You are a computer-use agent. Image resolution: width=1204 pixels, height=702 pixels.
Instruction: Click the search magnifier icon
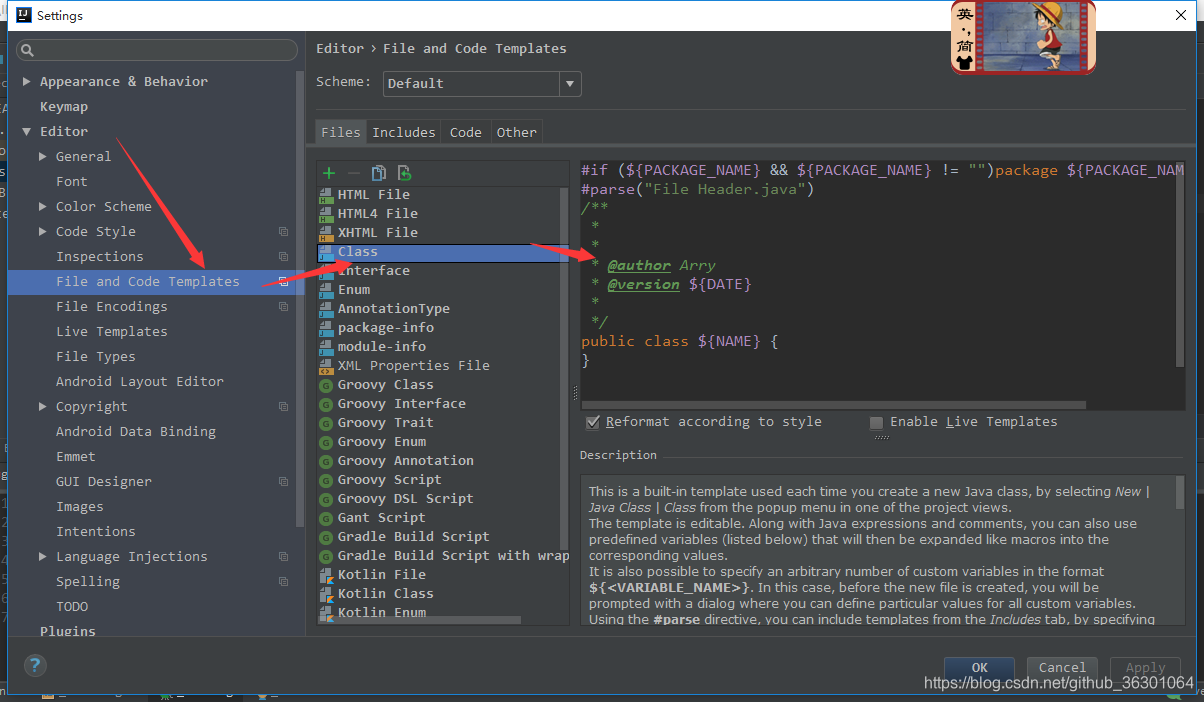click(x=27, y=50)
